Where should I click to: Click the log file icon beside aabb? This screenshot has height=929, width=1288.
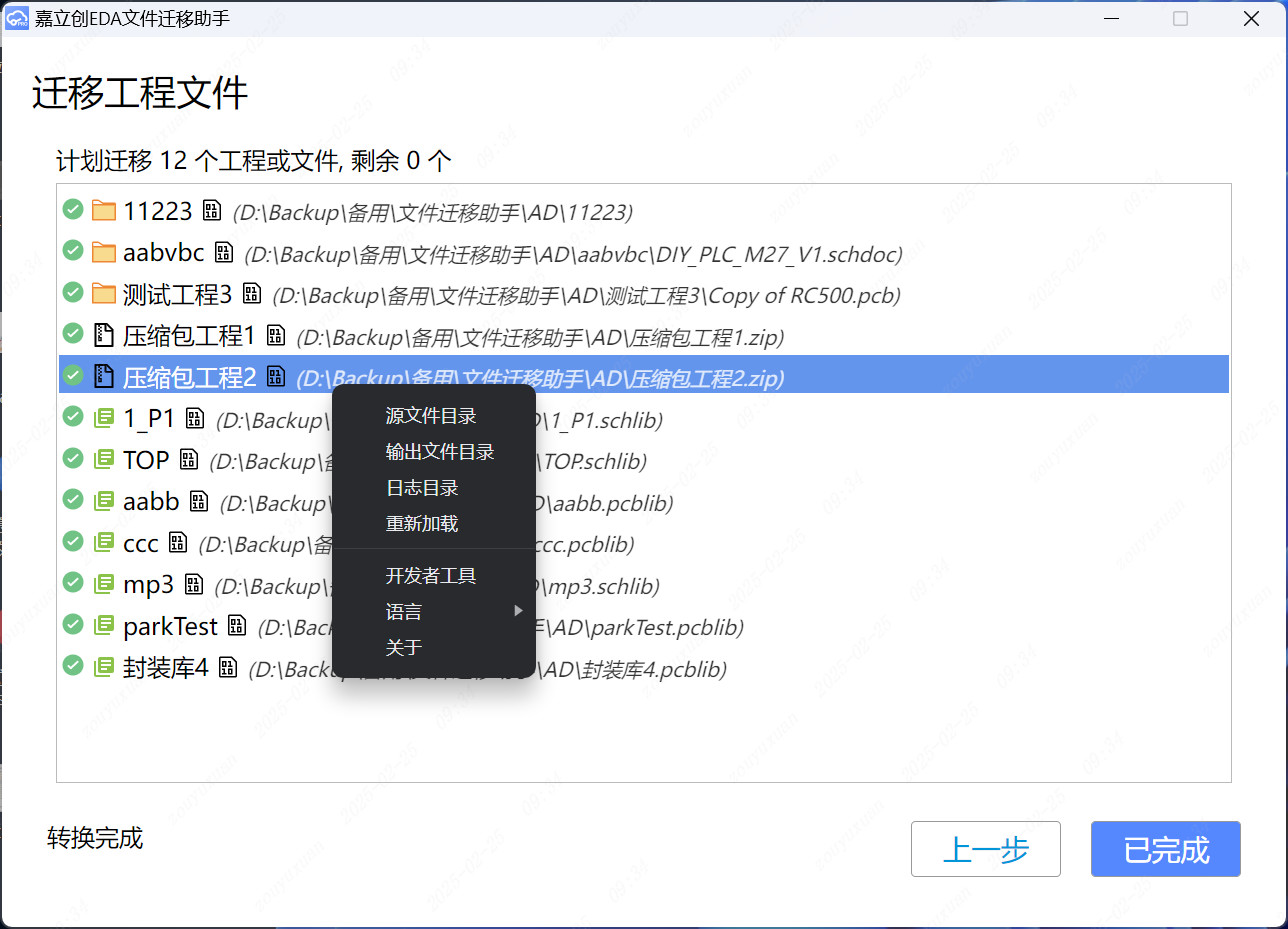(x=199, y=501)
